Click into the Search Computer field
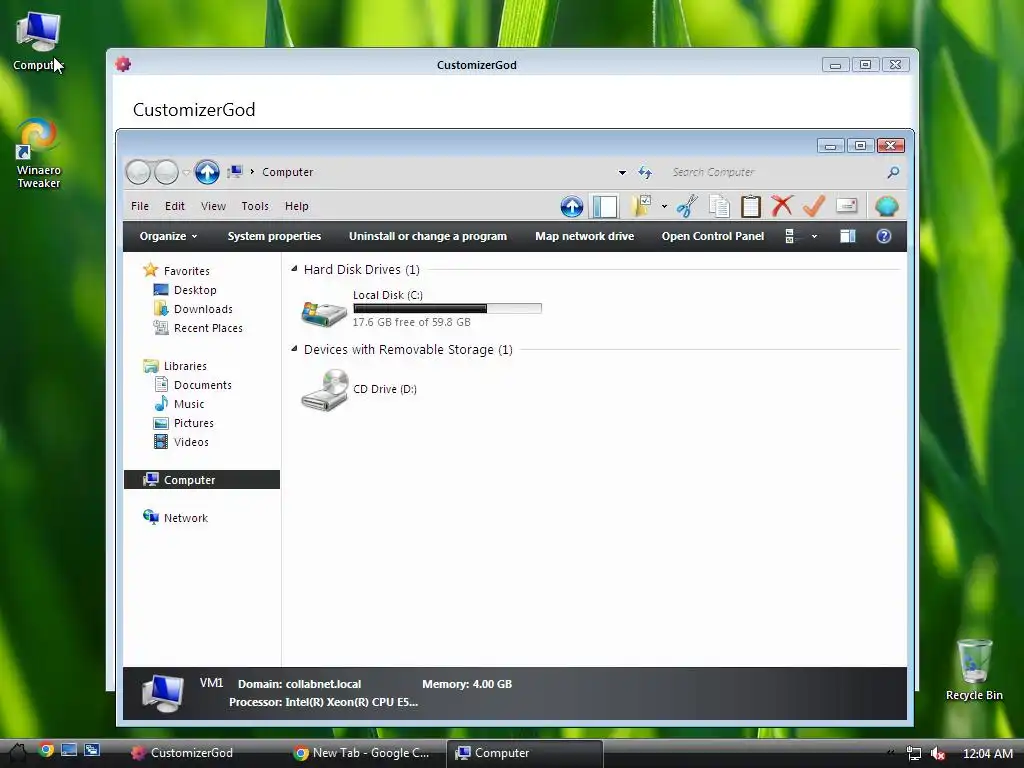1024x768 pixels. pyautogui.click(x=774, y=172)
